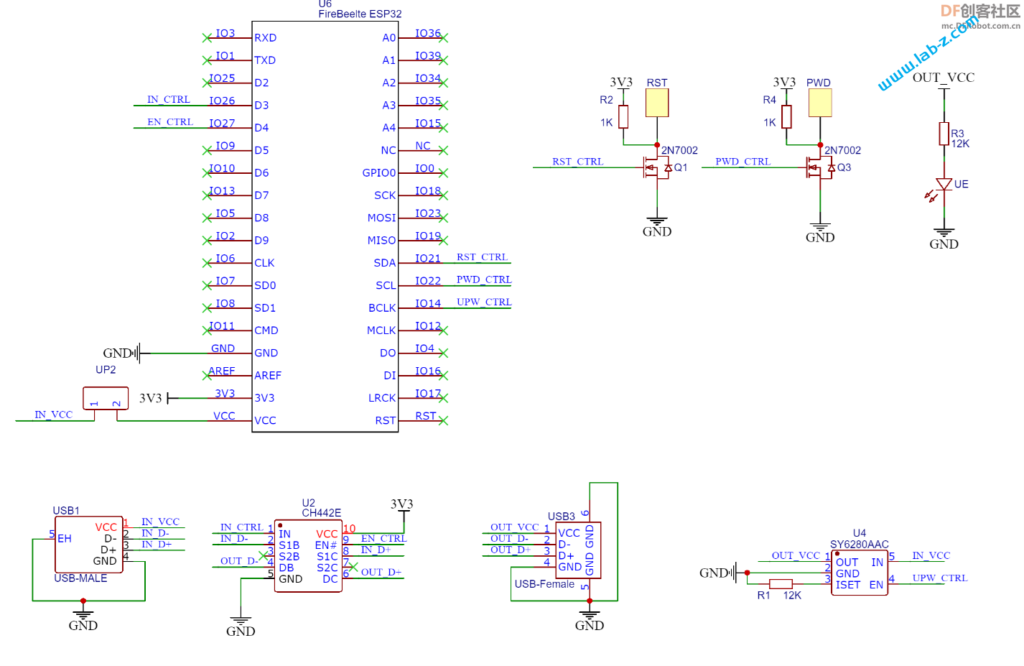
Task: Click the no-connect X on AREF pin
Action: click(207, 375)
